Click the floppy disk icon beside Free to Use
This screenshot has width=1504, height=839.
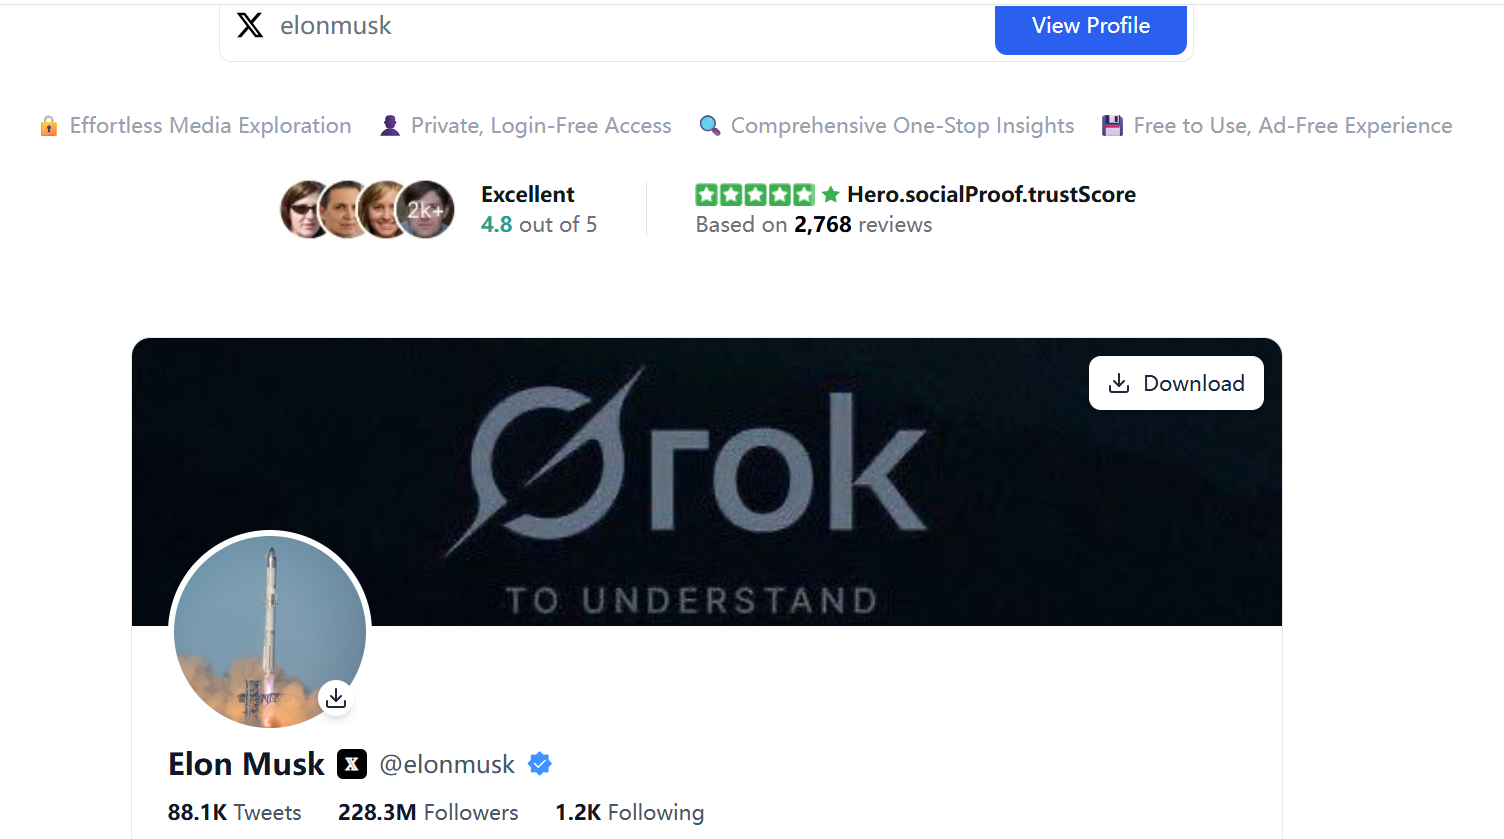tap(1112, 126)
